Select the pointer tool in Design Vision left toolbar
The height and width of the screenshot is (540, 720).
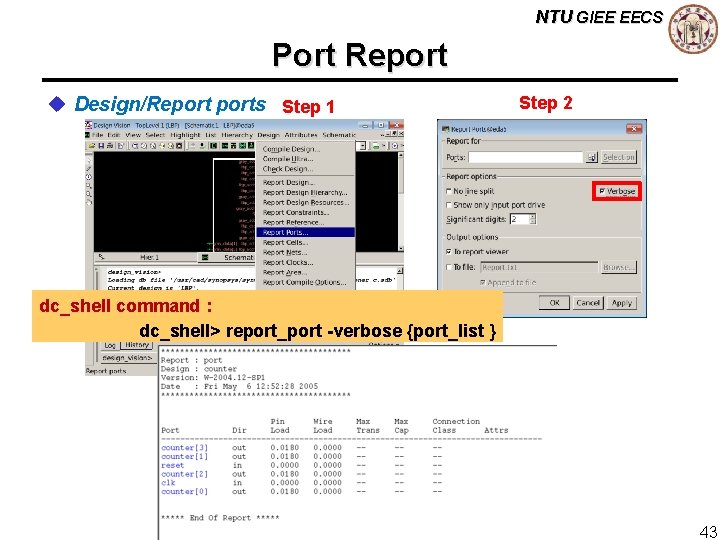[89, 161]
